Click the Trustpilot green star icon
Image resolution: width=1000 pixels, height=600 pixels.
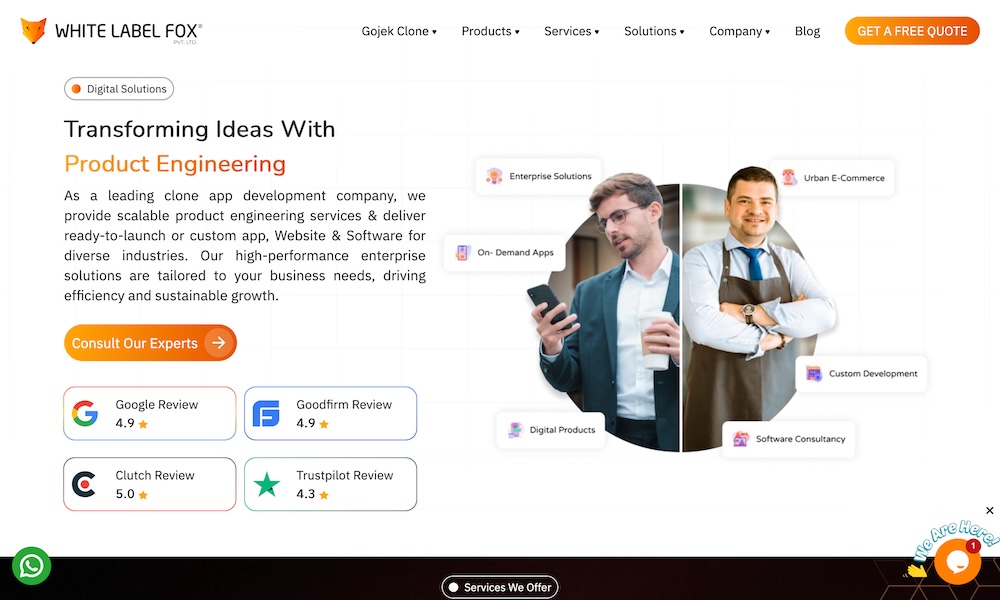pyautogui.click(x=267, y=484)
